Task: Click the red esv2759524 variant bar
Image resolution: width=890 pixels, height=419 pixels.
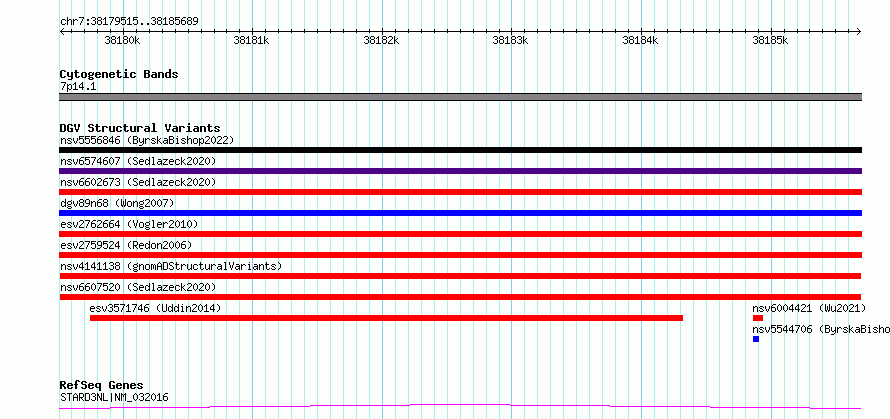Action: (x=460, y=255)
